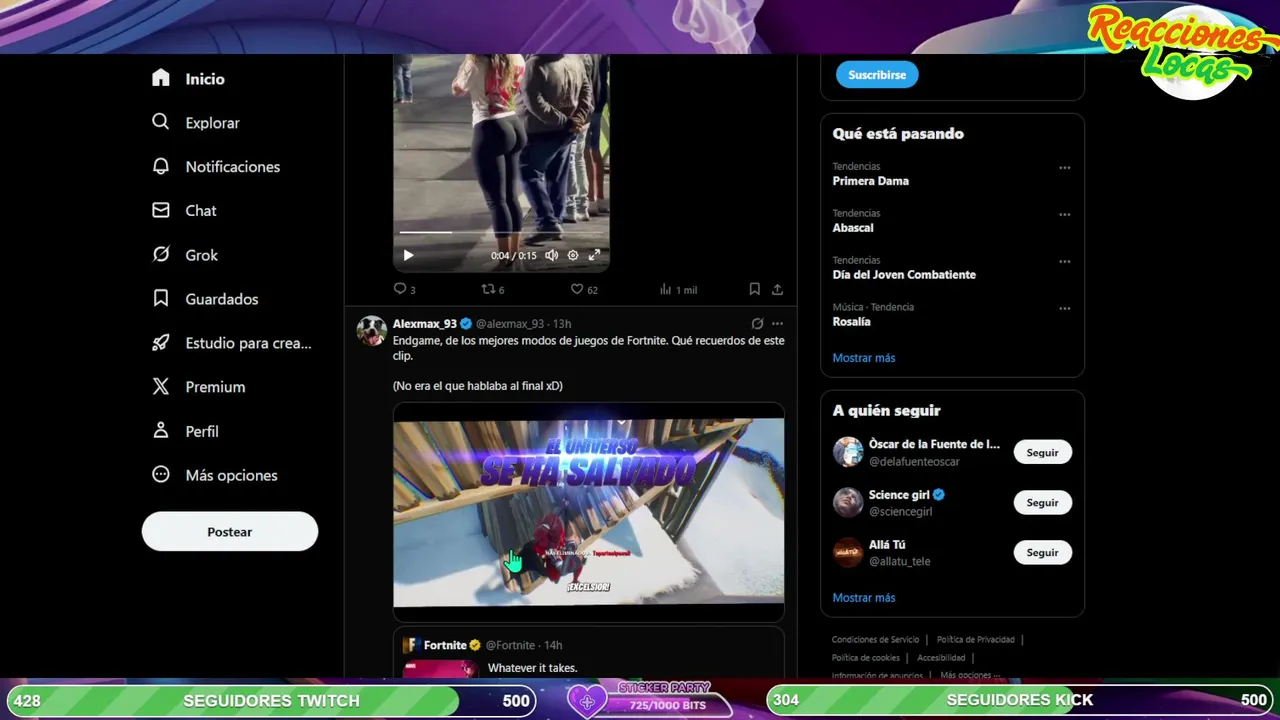Click Inicio label in navigation
The width and height of the screenshot is (1280, 720).
[205, 79]
